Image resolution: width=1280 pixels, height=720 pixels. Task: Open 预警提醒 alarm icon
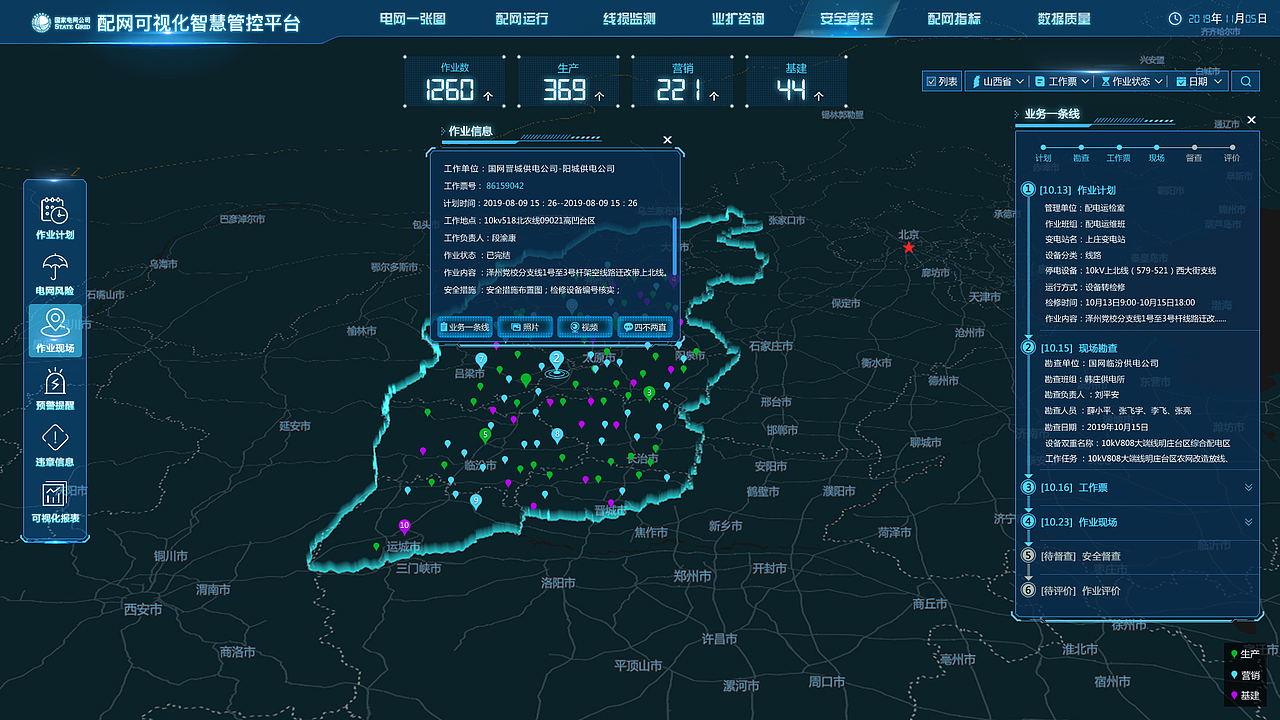click(x=55, y=382)
